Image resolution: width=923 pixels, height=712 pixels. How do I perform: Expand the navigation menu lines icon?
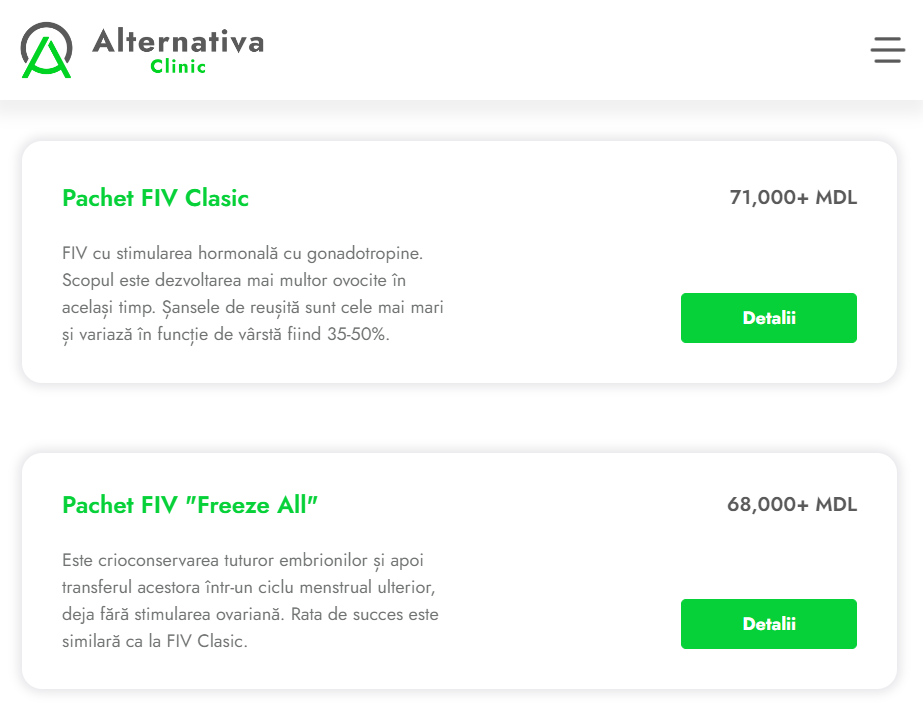point(887,50)
